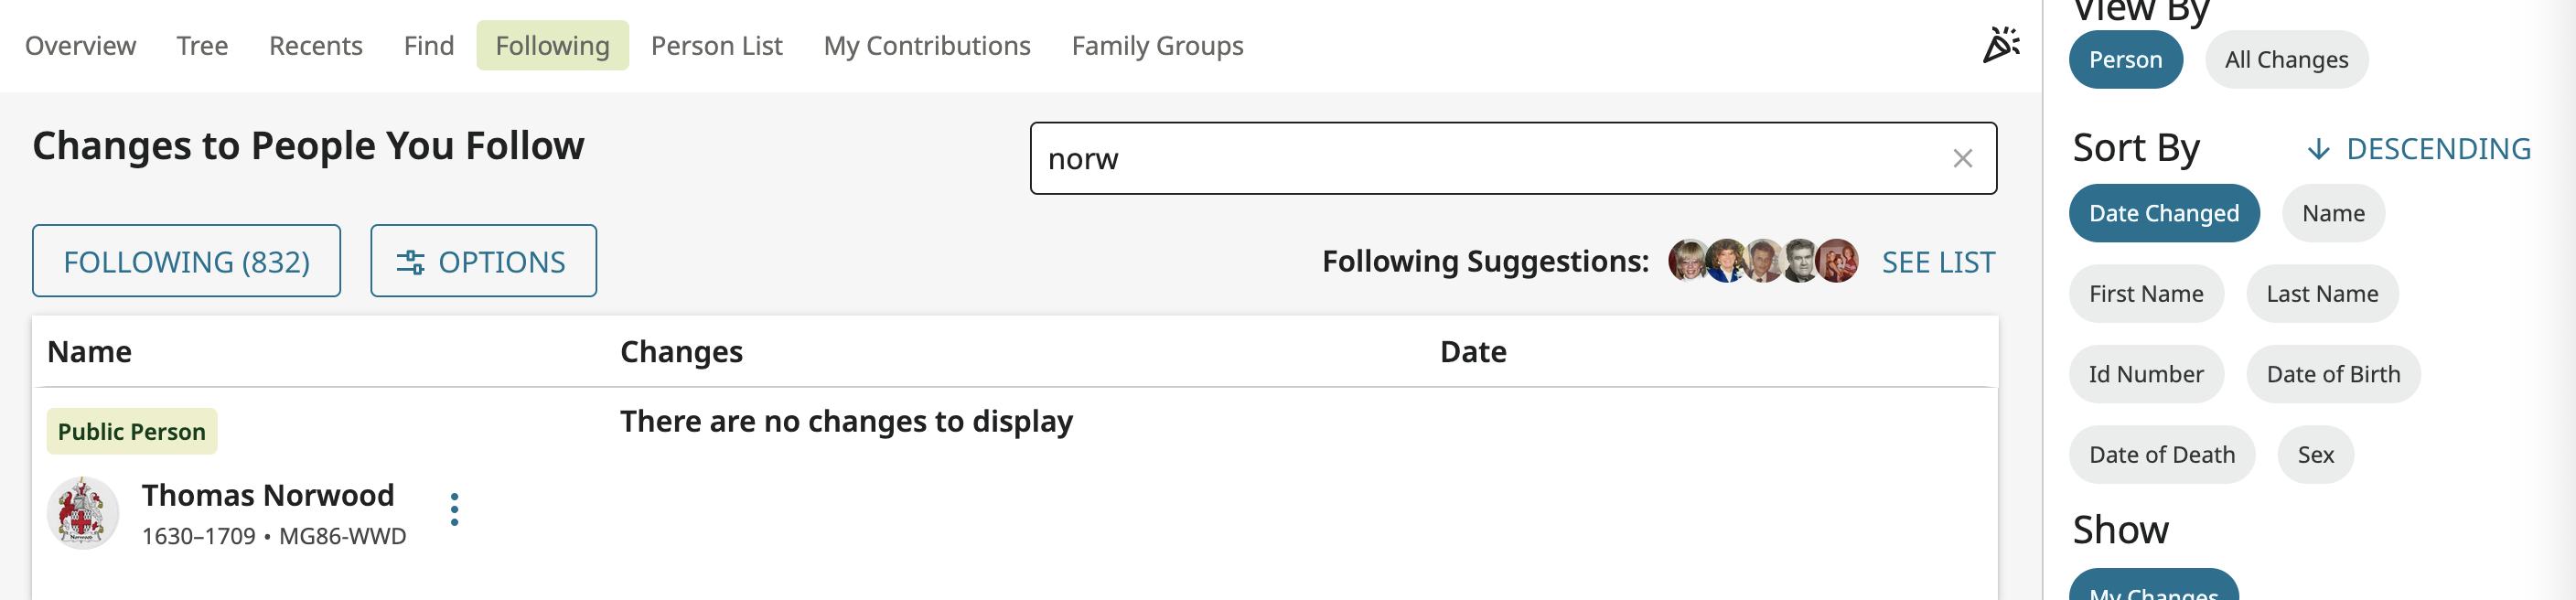Sort by Date of Birth
The width and height of the screenshot is (2576, 600).
pos(2332,374)
